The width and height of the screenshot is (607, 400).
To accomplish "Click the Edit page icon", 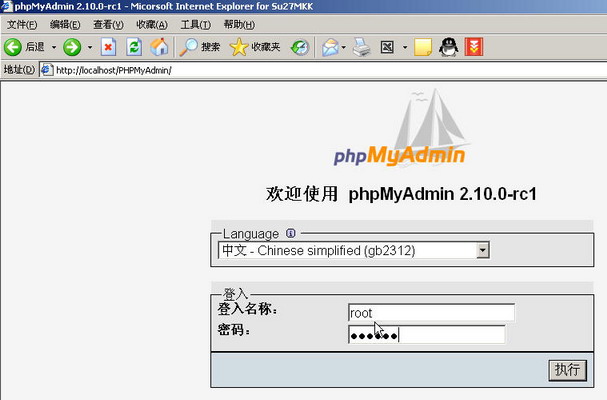I will click(x=387, y=47).
